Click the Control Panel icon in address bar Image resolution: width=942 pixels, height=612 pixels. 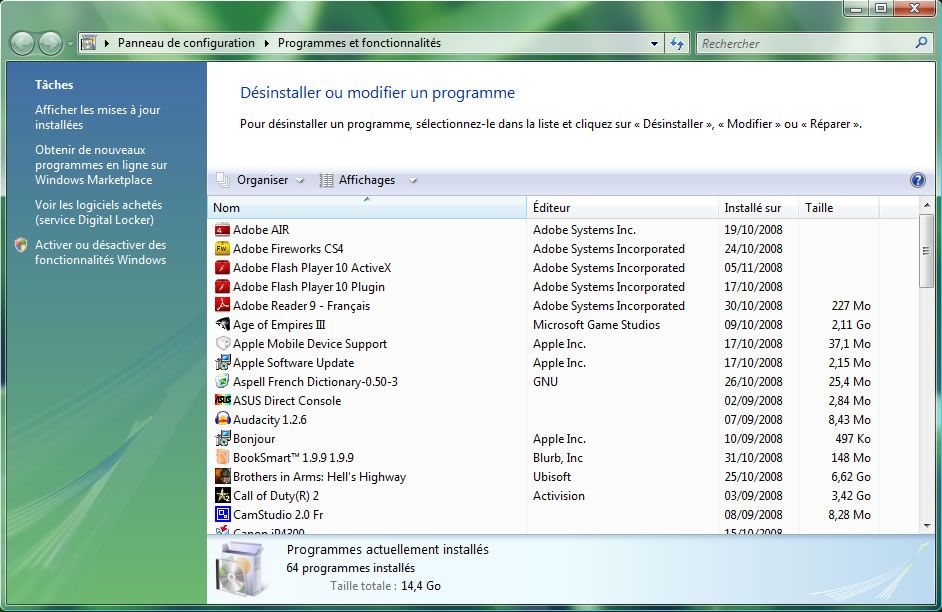pos(89,43)
